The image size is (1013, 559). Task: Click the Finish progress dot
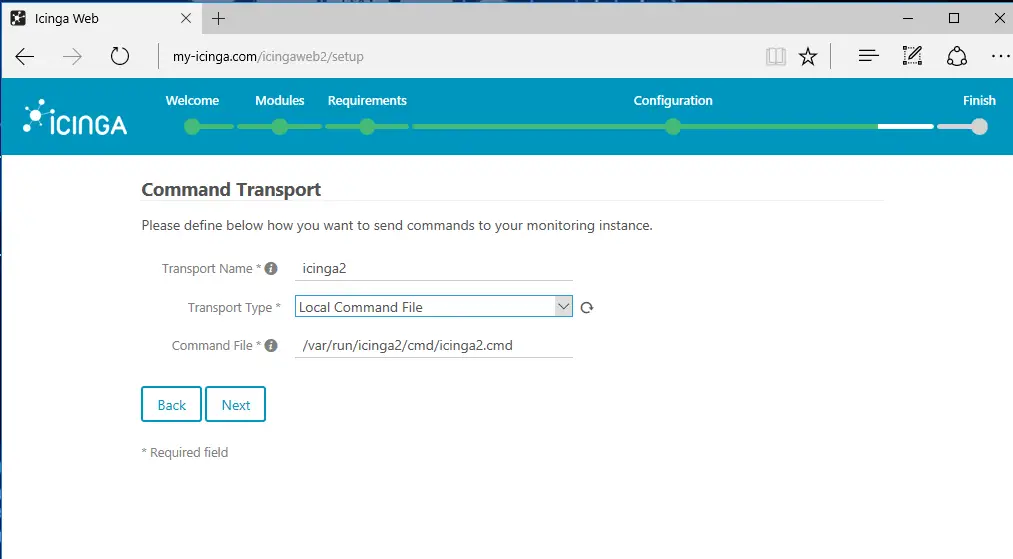point(979,127)
